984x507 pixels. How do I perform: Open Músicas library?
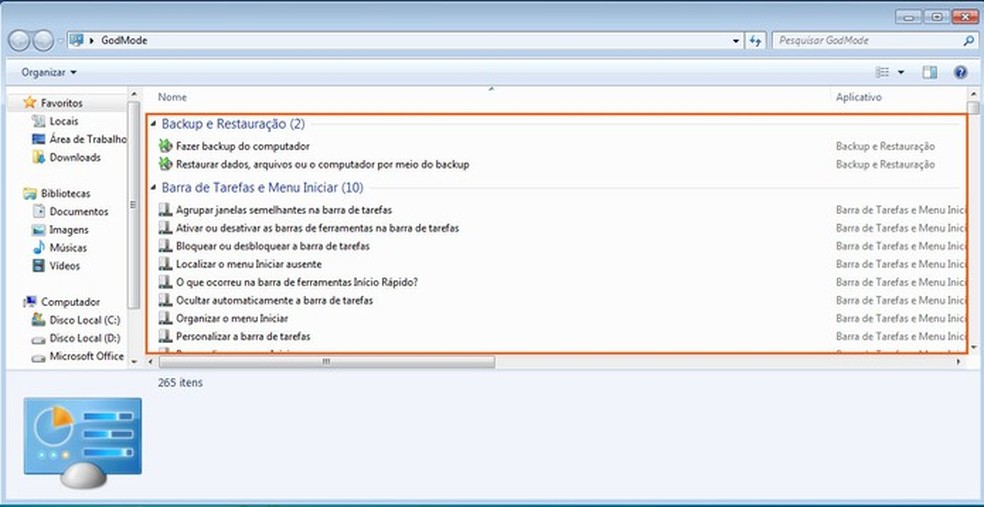(68, 248)
